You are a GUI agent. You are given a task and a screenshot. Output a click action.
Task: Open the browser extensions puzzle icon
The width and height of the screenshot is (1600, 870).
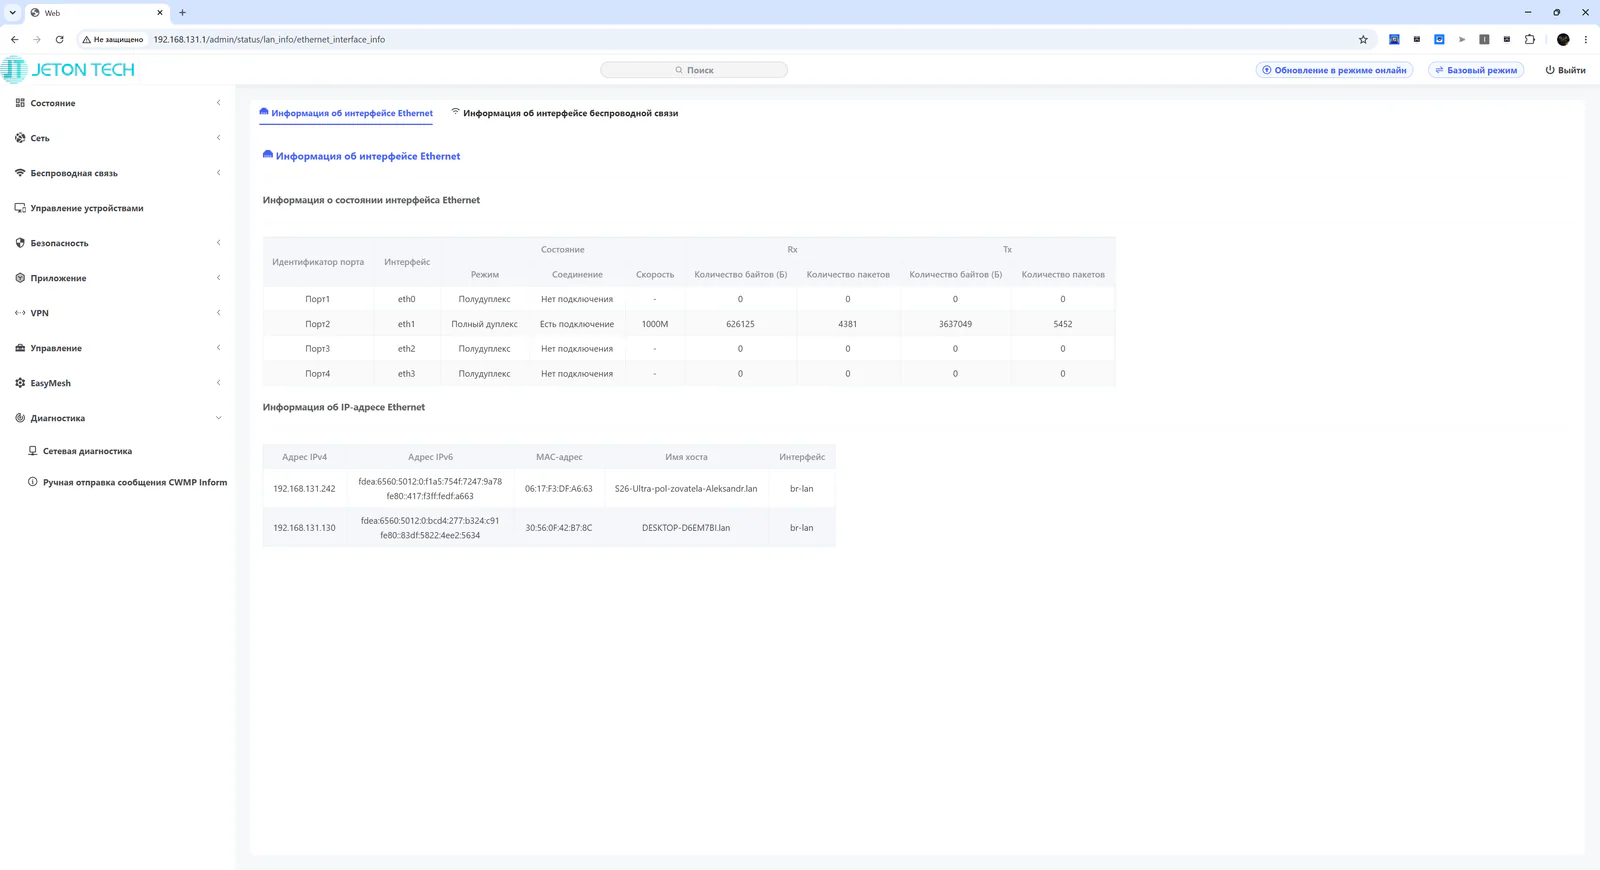pyautogui.click(x=1530, y=40)
